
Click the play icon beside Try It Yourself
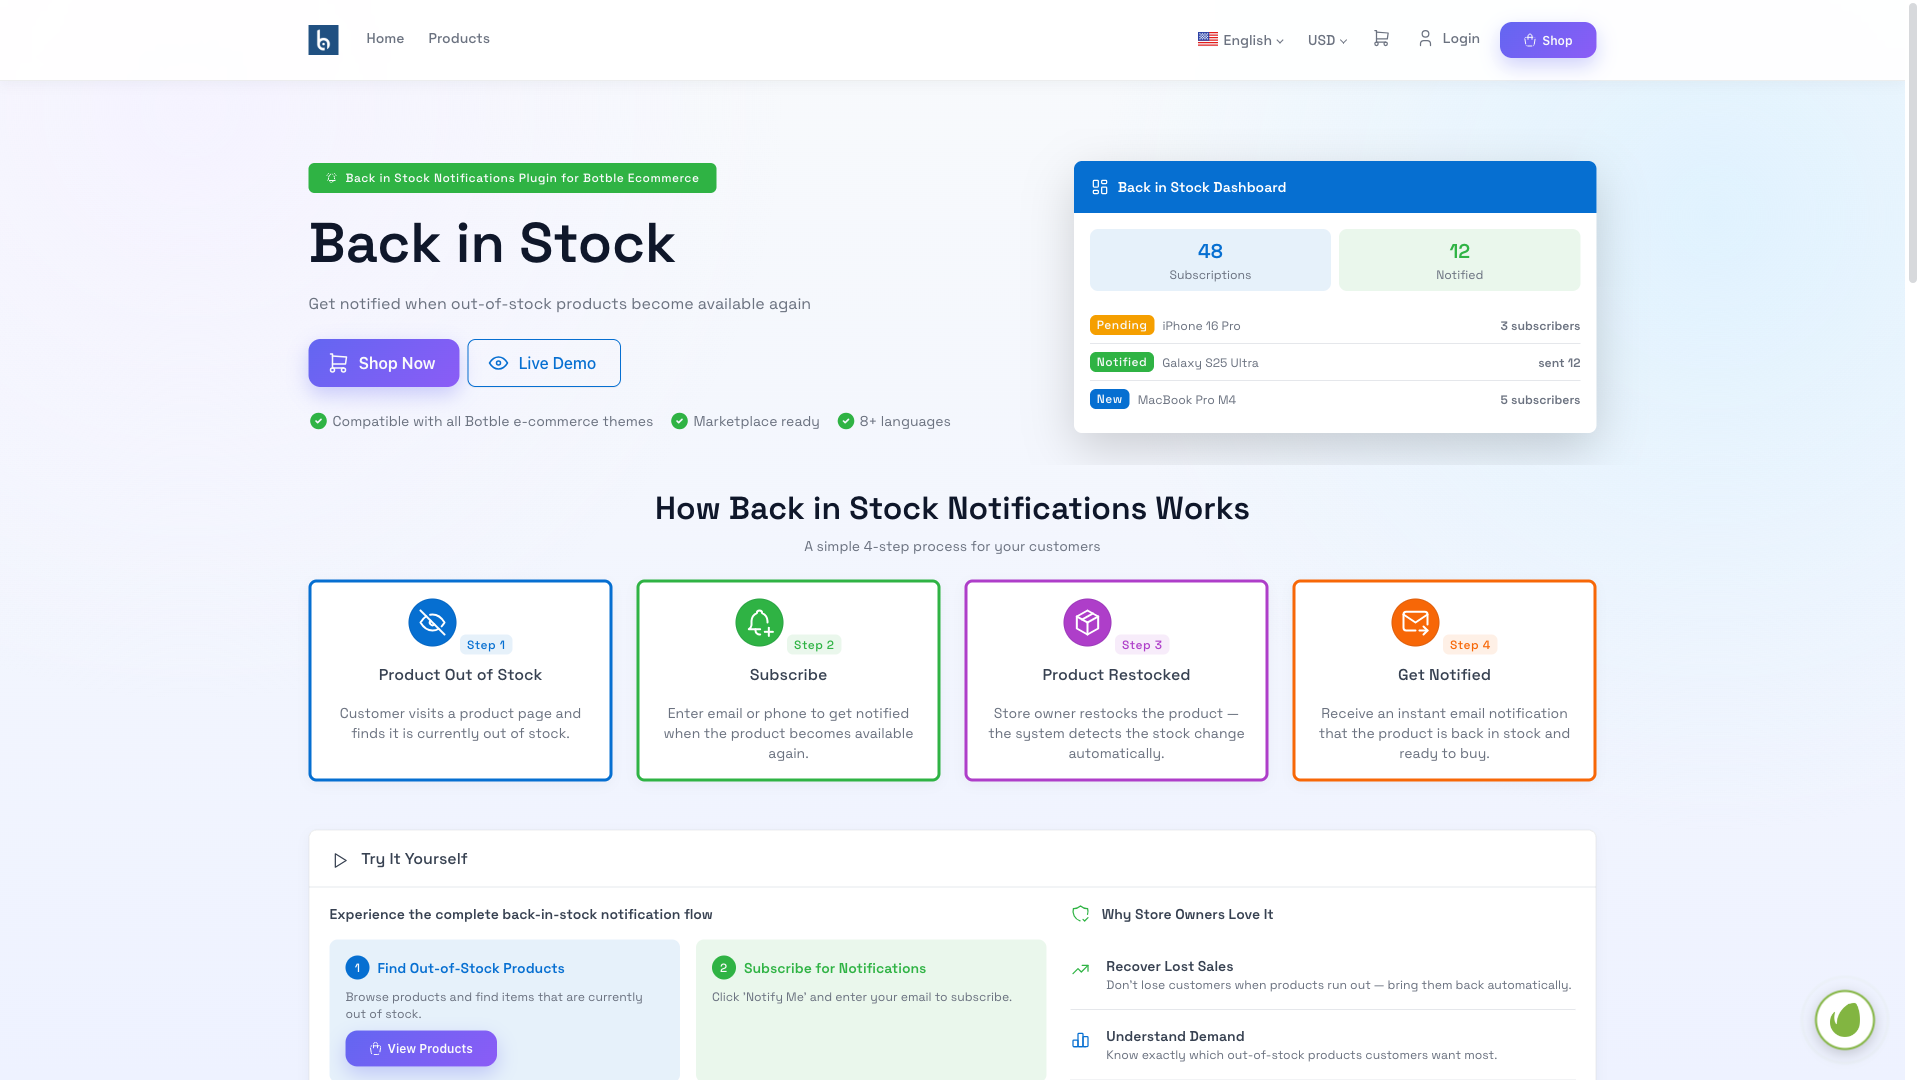[x=340, y=860]
